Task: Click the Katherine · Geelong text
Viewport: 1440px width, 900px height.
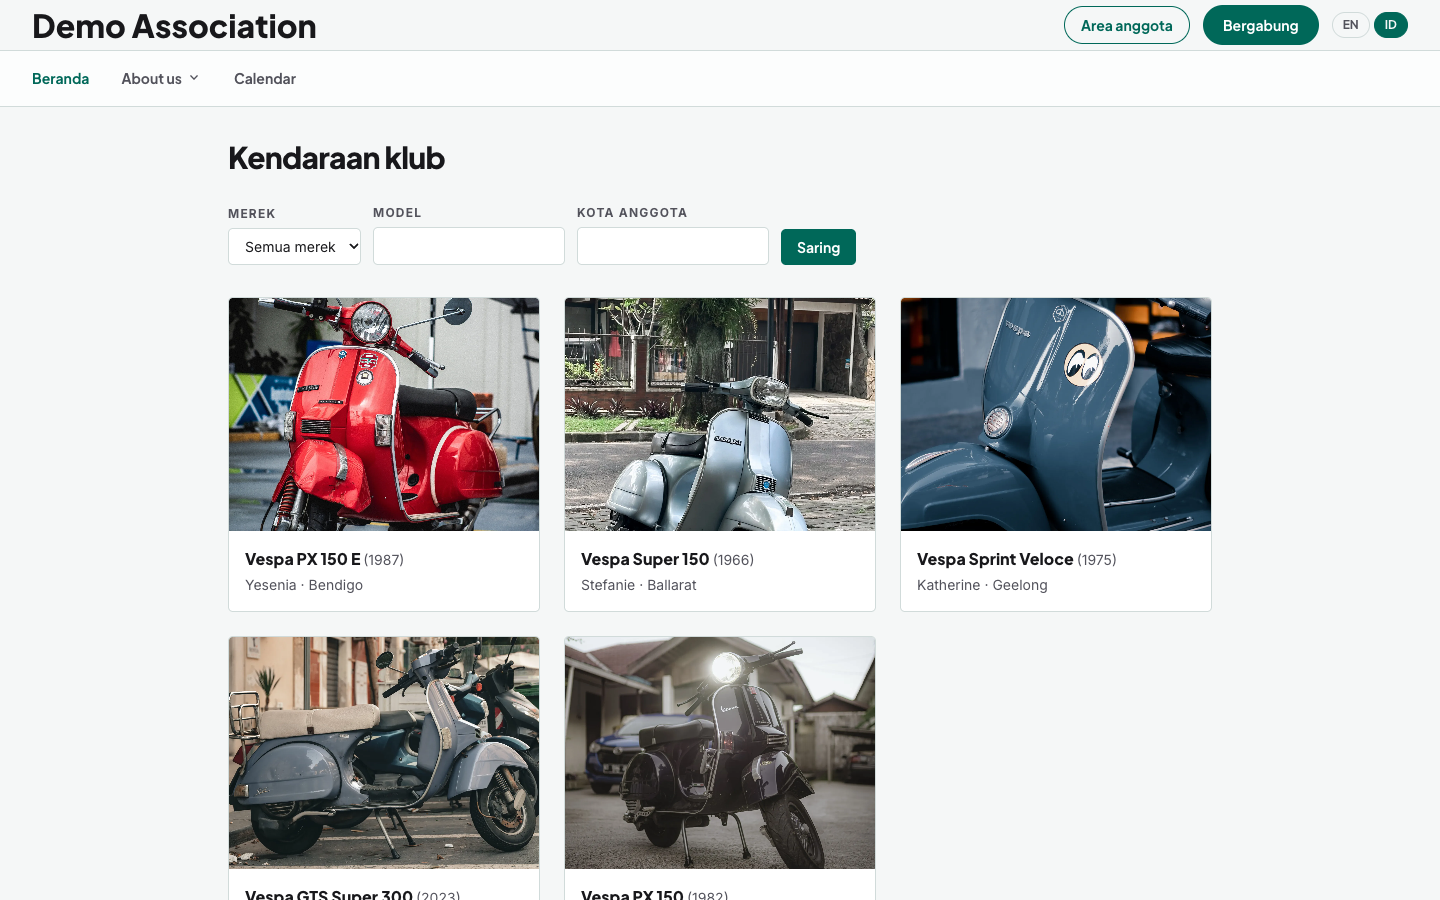Action: point(982,585)
